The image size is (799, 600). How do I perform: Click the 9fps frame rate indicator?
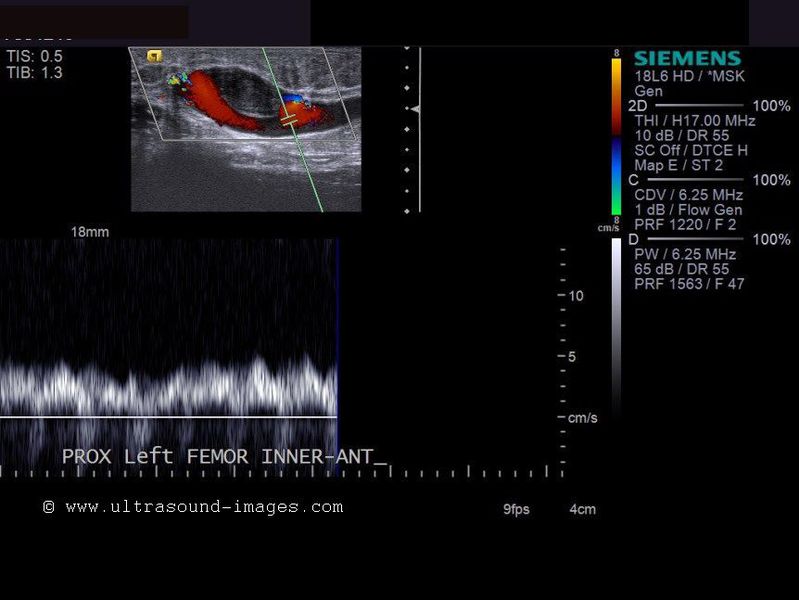pyautogui.click(x=516, y=509)
